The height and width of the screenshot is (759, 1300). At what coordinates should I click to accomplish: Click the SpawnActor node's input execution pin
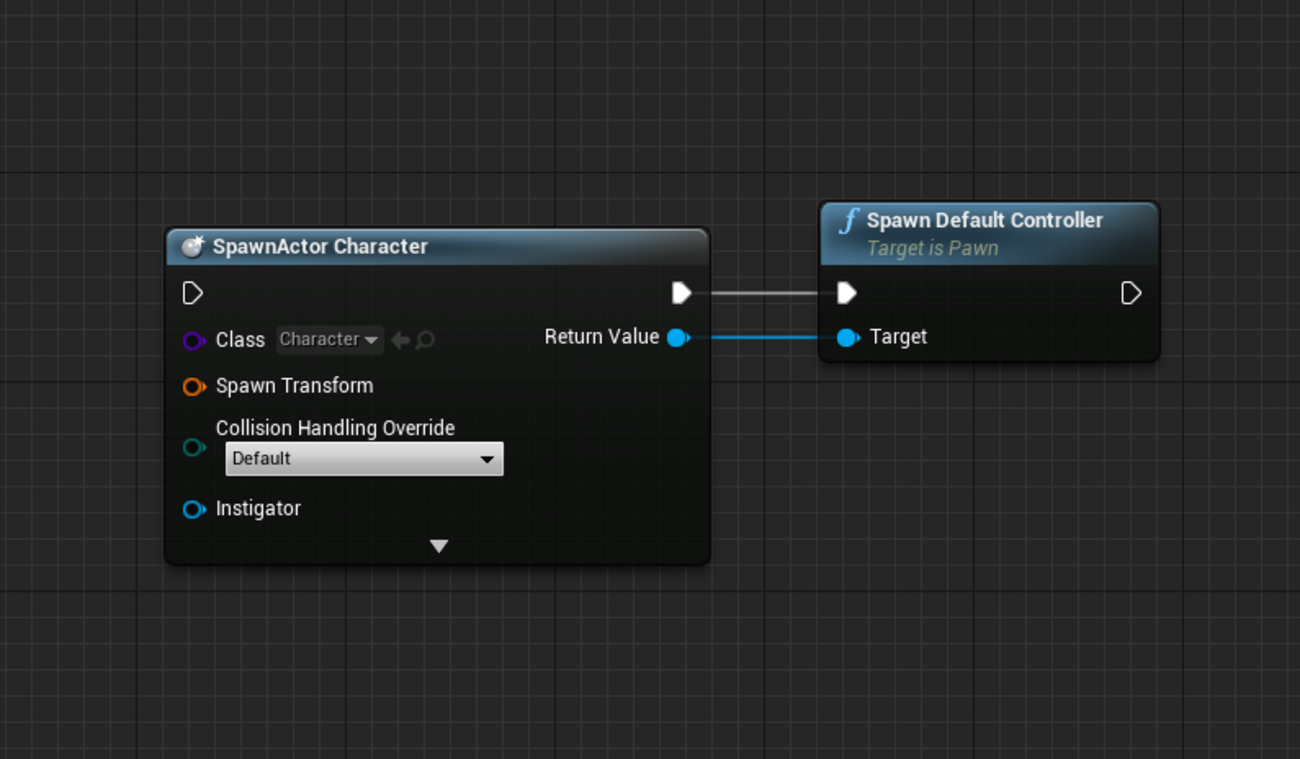(x=193, y=293)
